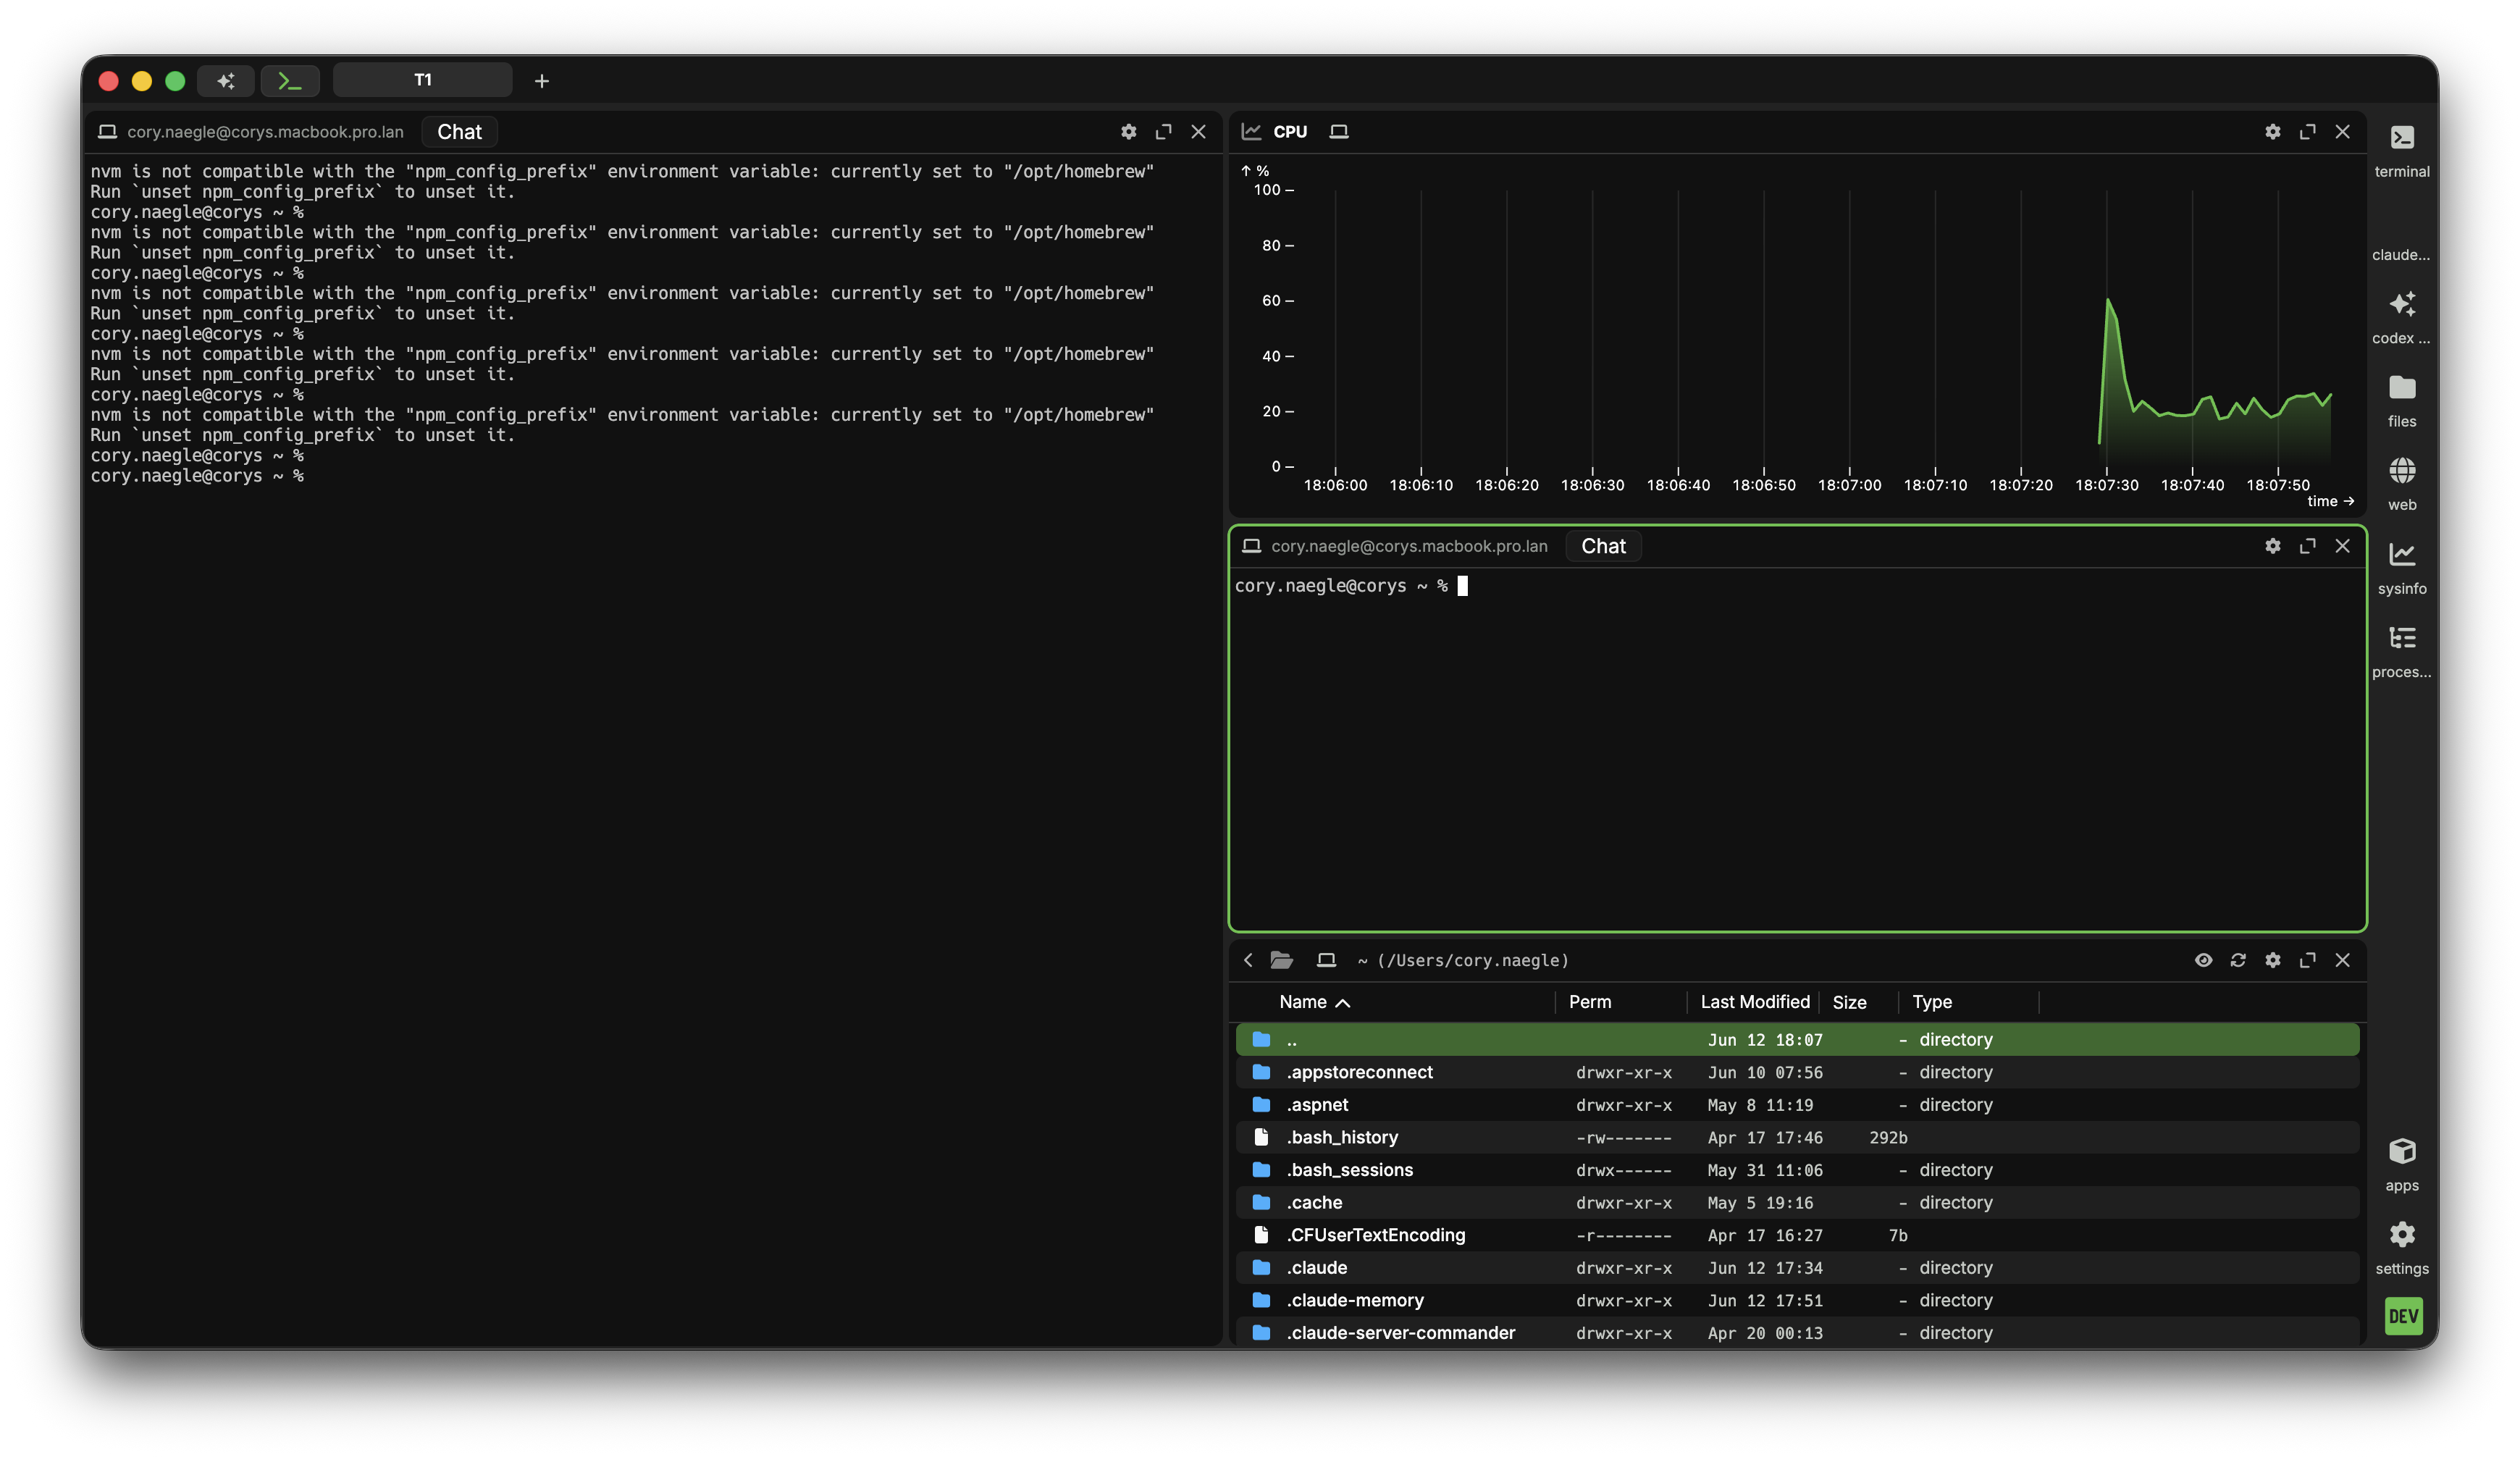Refresh the file browser listing

(2237, 960)
